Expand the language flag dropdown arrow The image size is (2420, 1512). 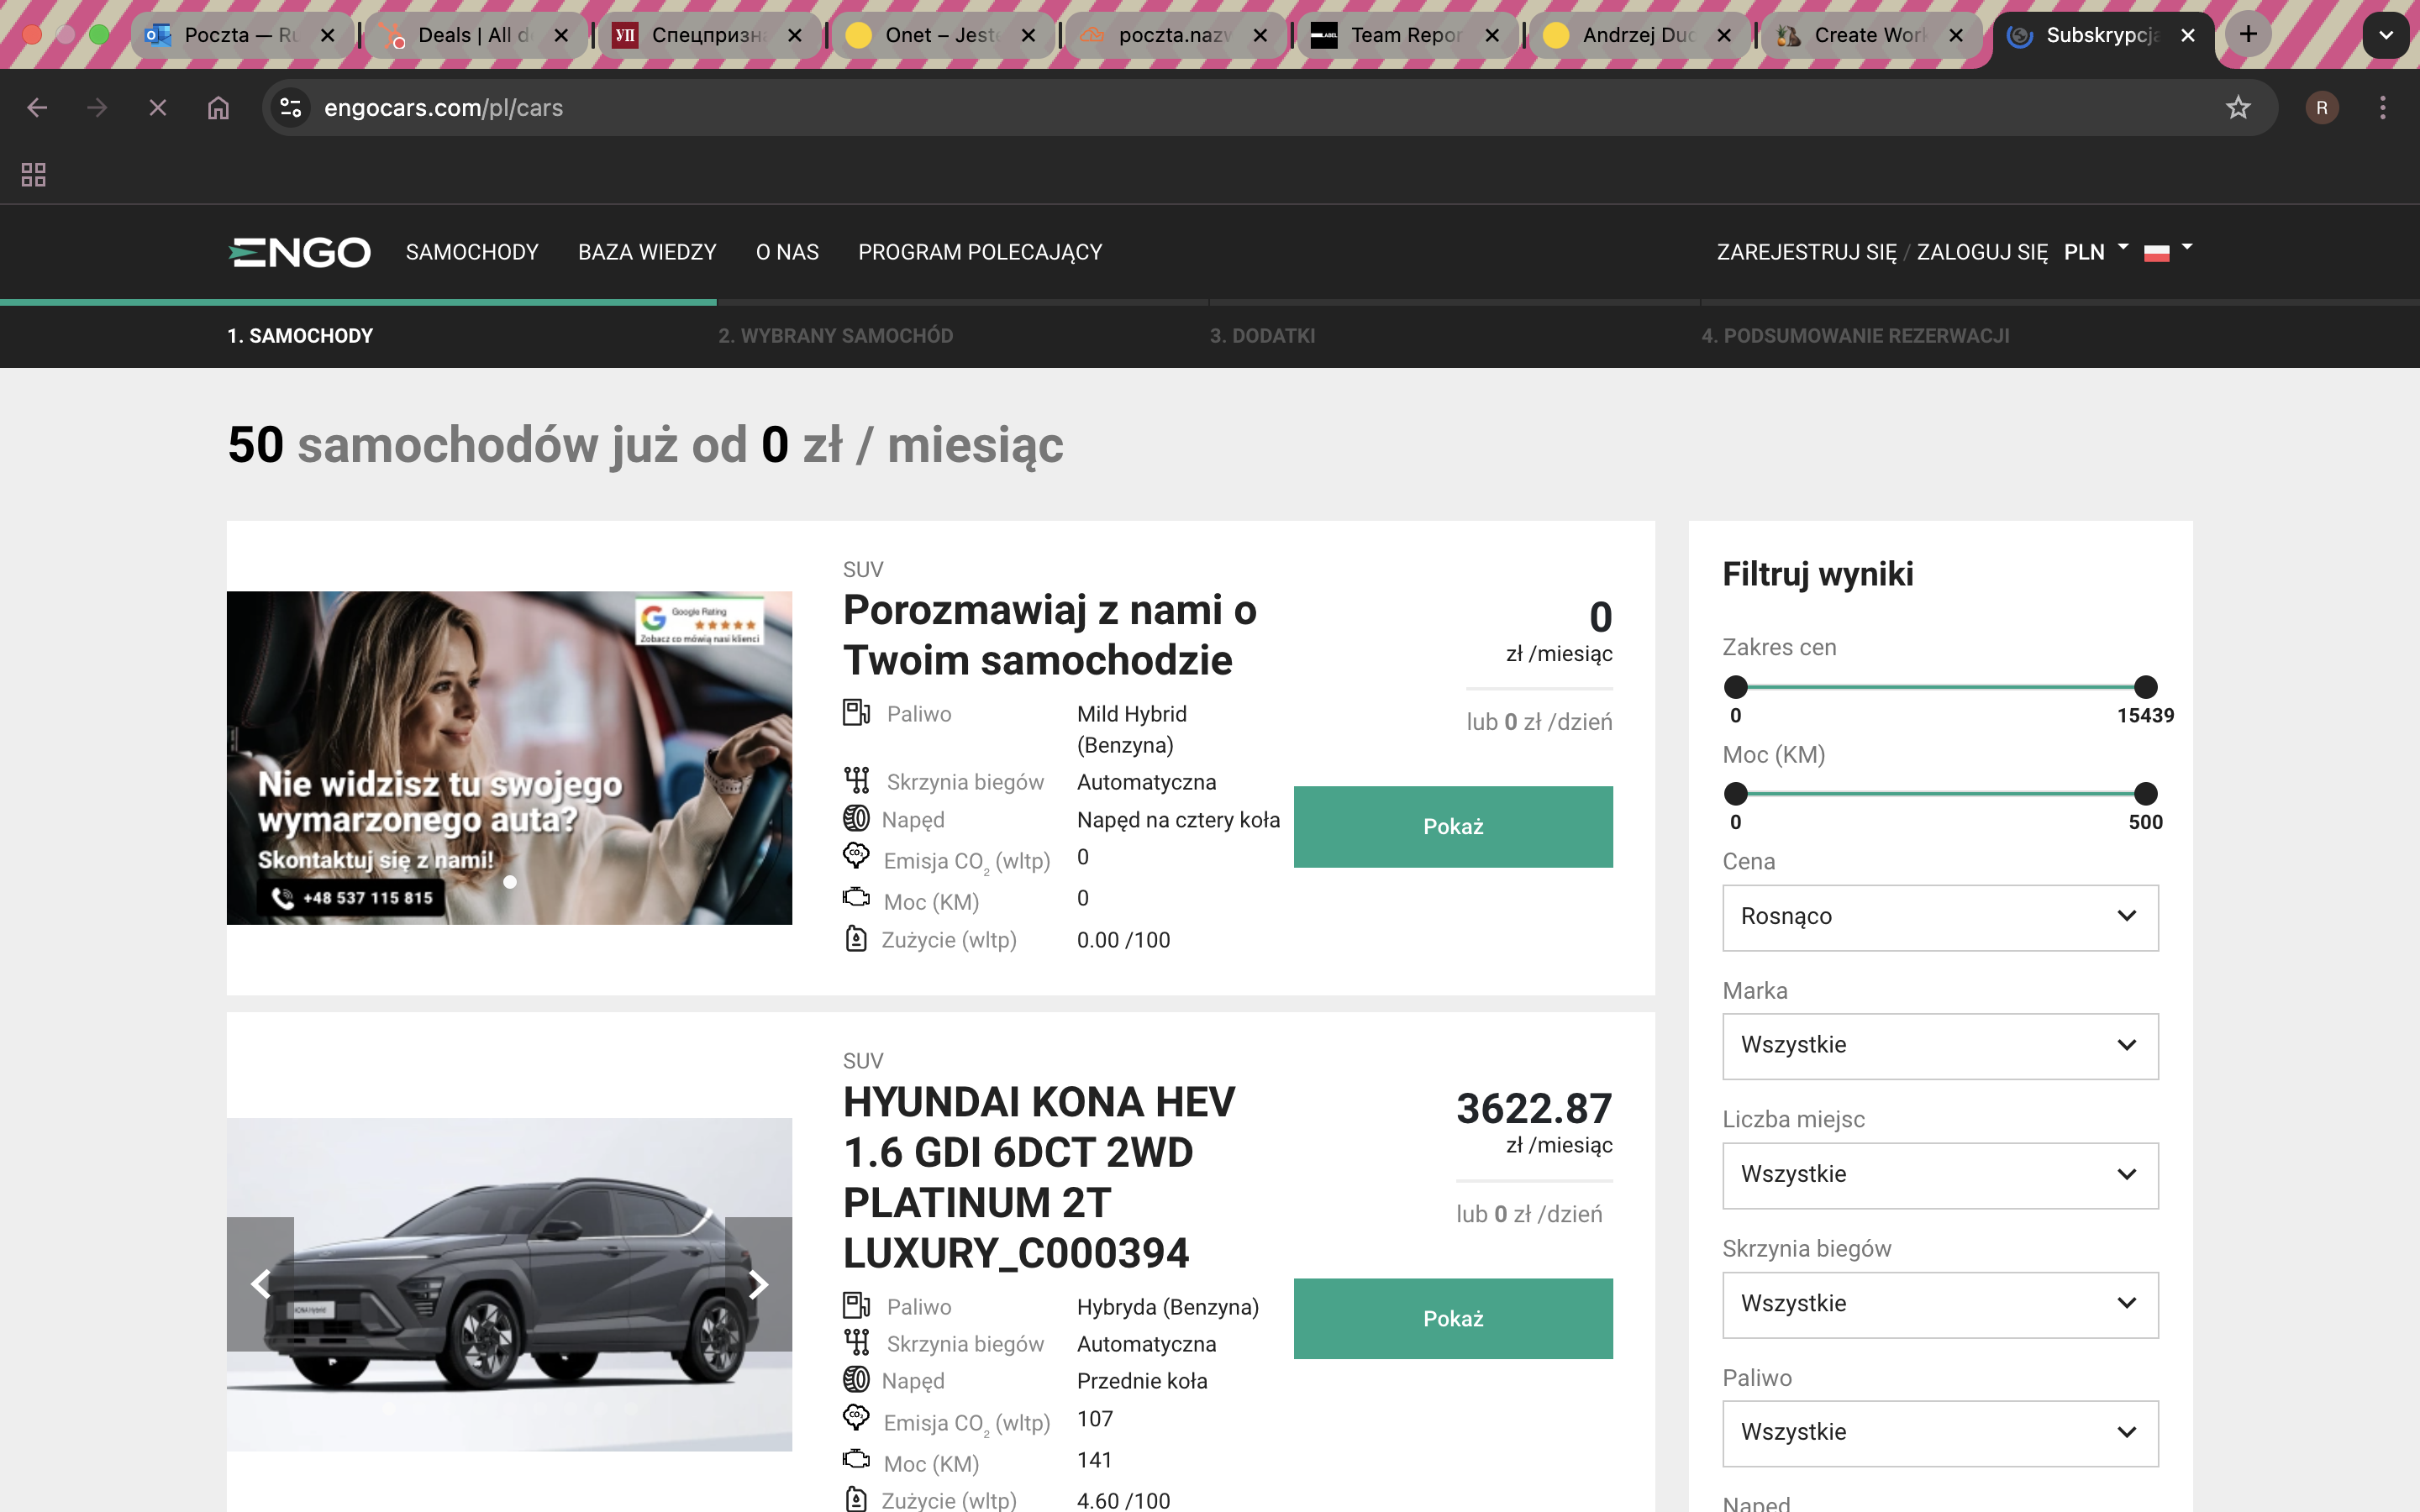(x=2187, y=247)
